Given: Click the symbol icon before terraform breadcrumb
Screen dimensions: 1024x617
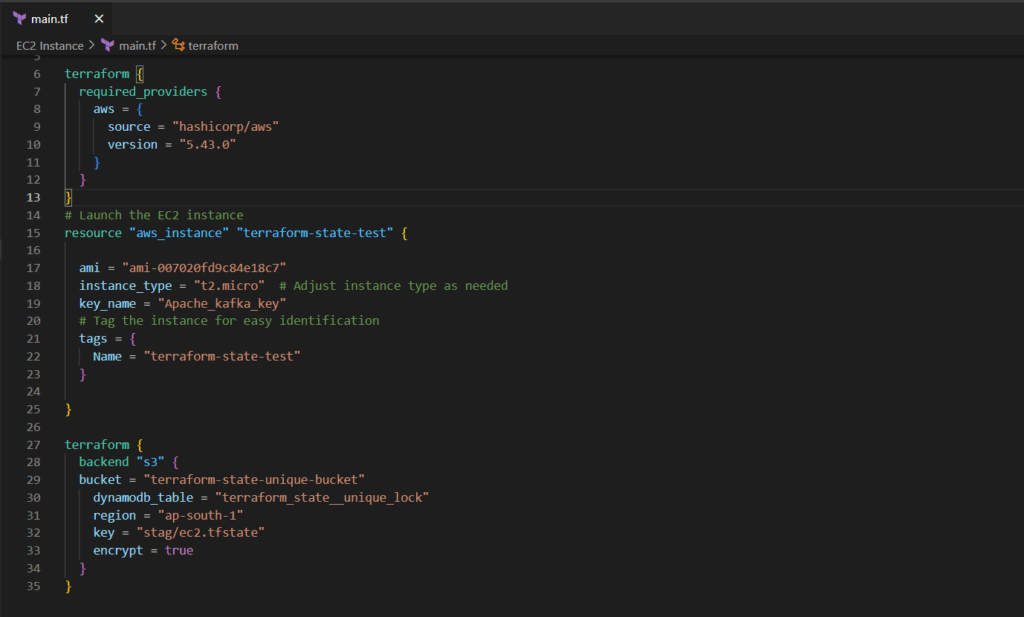Looking at the screenshot, I should point(178,44).
